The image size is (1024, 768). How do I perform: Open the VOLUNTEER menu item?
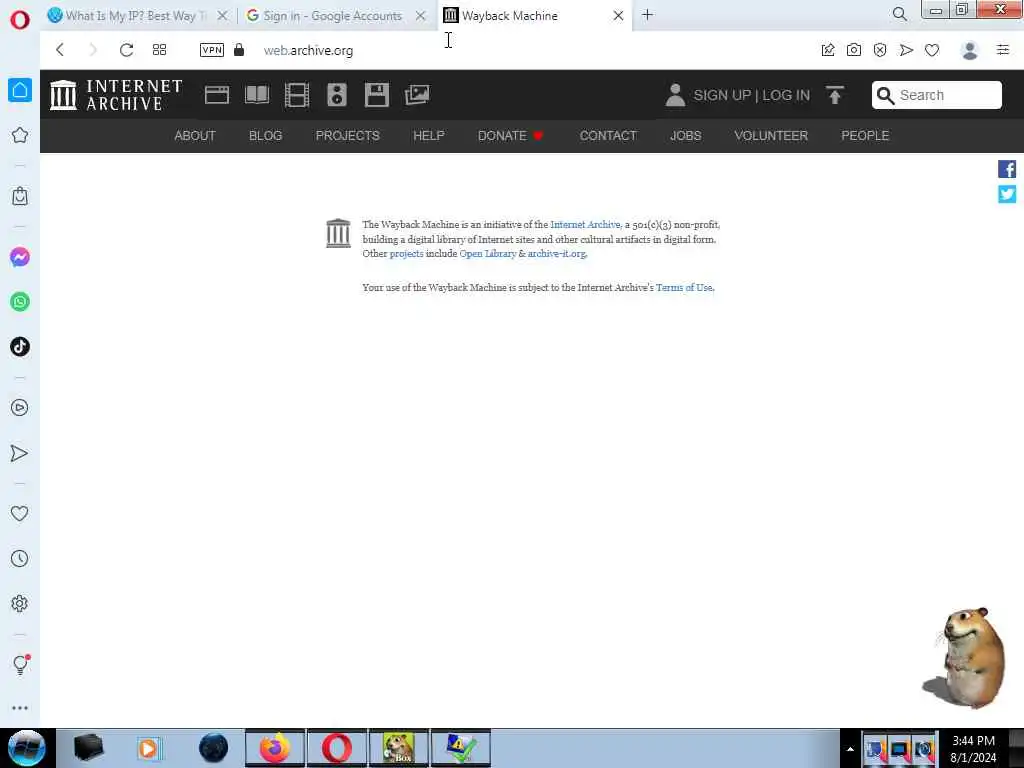(x=771, y=136)
